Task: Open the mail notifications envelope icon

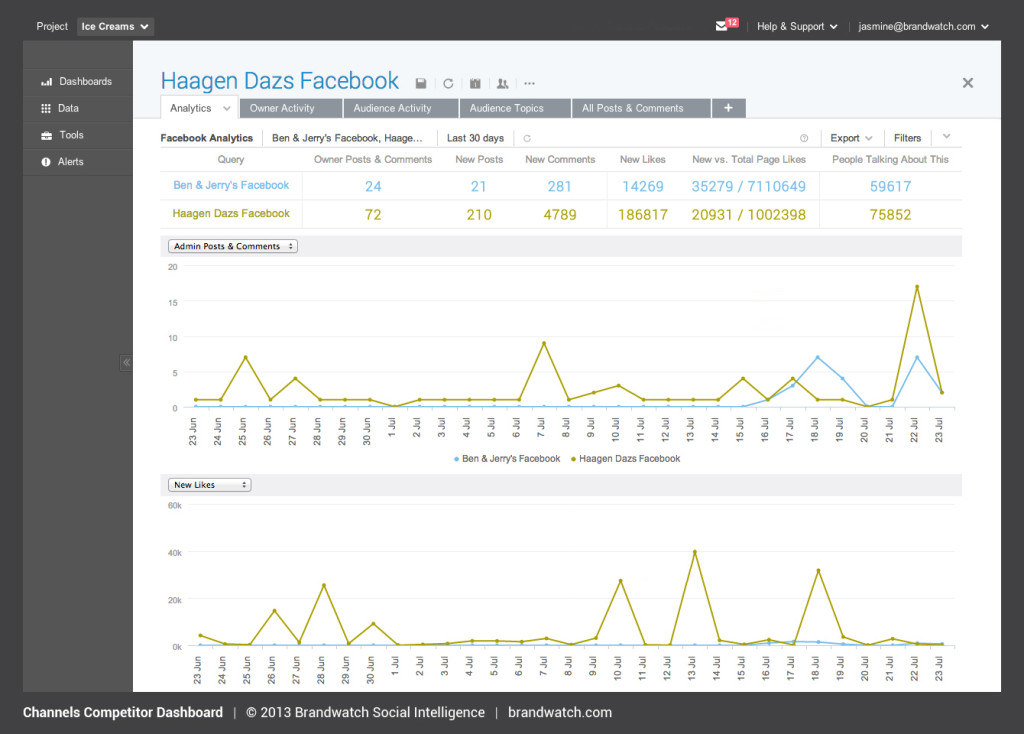Action: point(722,26)
